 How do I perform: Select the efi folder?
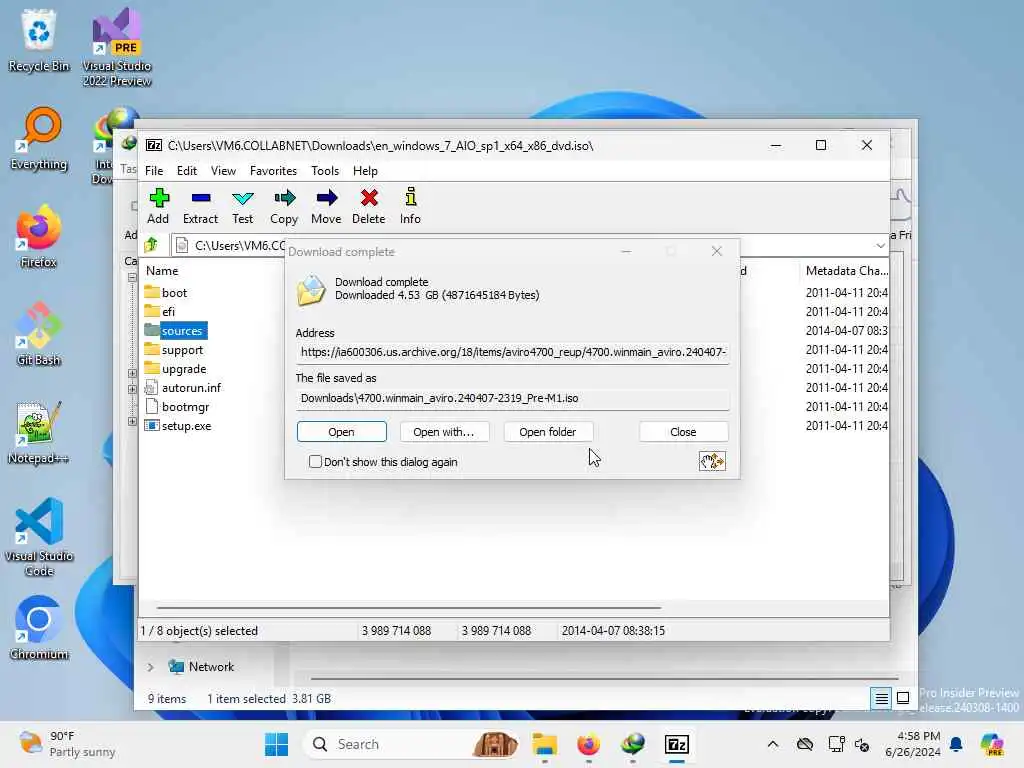pos(160,312)
